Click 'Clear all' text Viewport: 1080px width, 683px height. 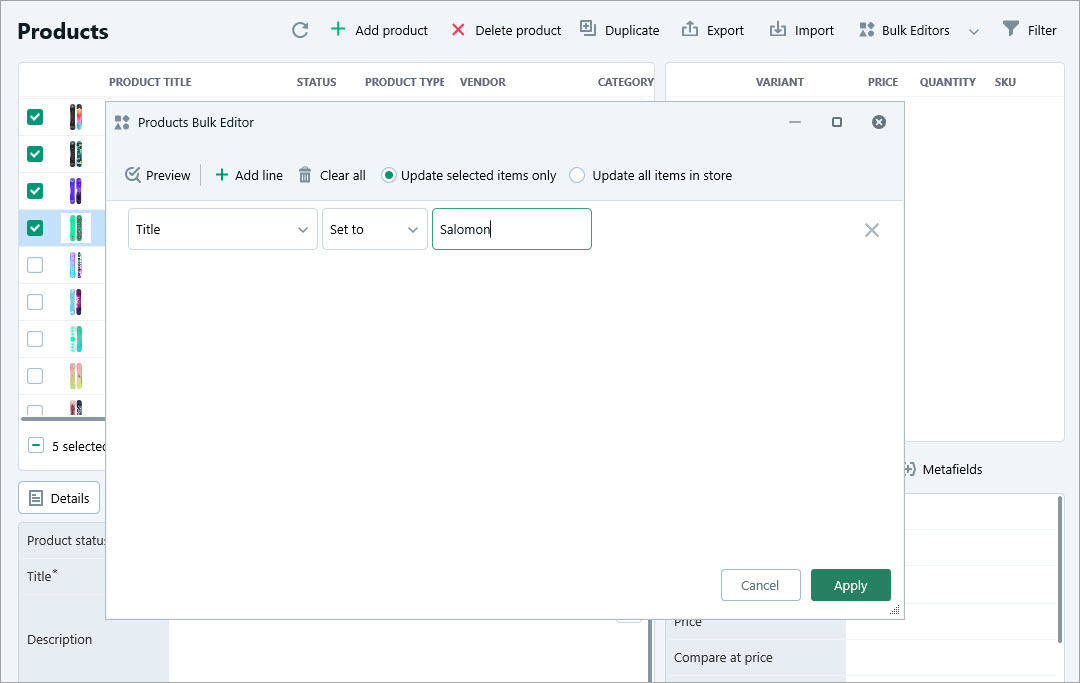tap(343, 176)
